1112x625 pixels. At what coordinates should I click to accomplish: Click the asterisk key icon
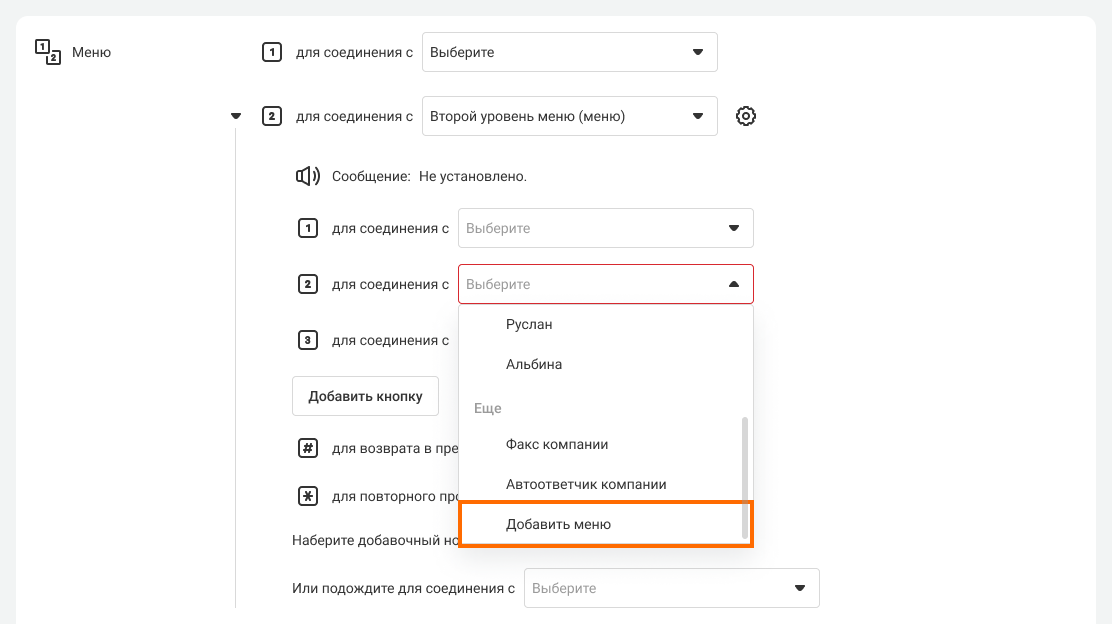click(308, 496)
